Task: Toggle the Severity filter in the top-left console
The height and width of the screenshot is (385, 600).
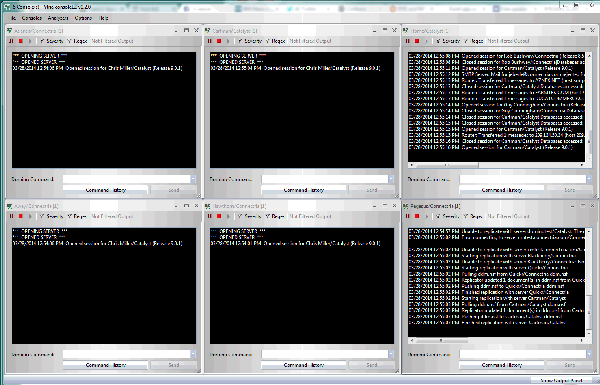Action: 51,41
